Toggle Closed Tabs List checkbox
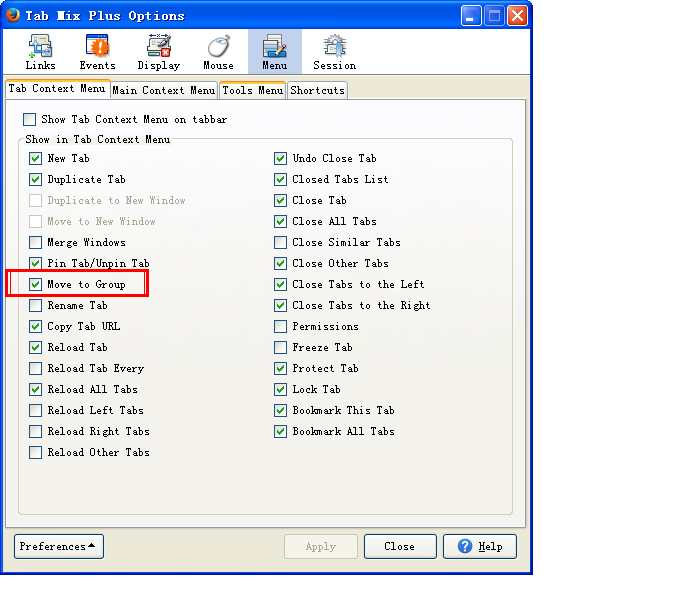This screenshot has width=700, height=600. pyautogui.click(x=280, y=179)
